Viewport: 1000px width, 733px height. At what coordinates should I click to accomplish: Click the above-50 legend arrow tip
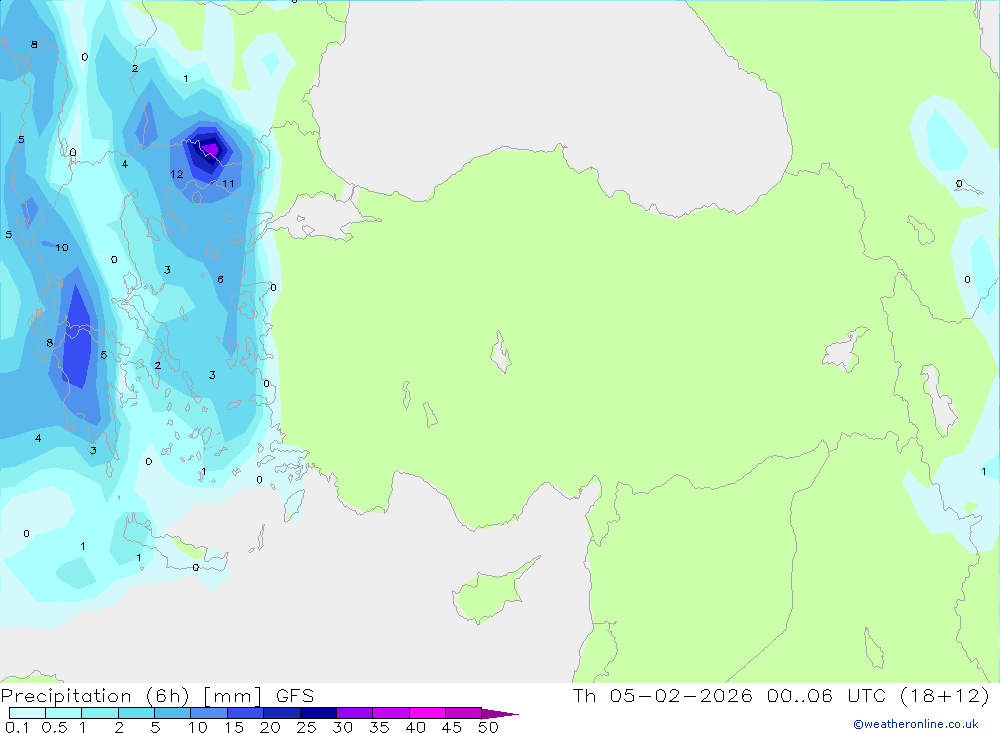point(499,713)
